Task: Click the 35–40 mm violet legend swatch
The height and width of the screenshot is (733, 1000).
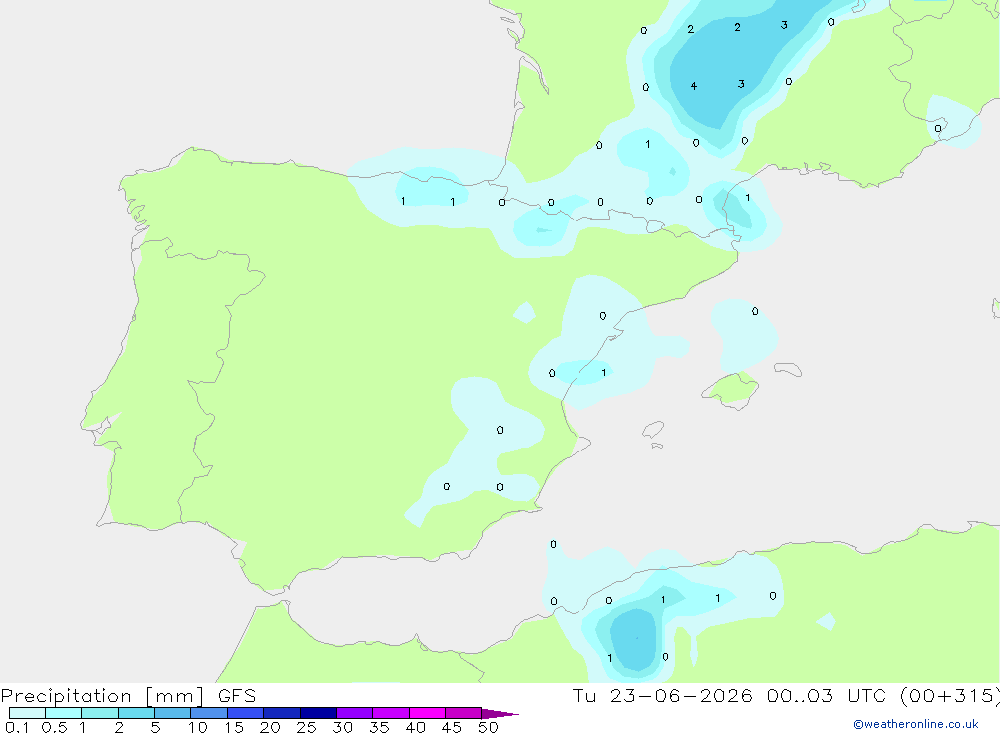Action: tap(391, 713)
